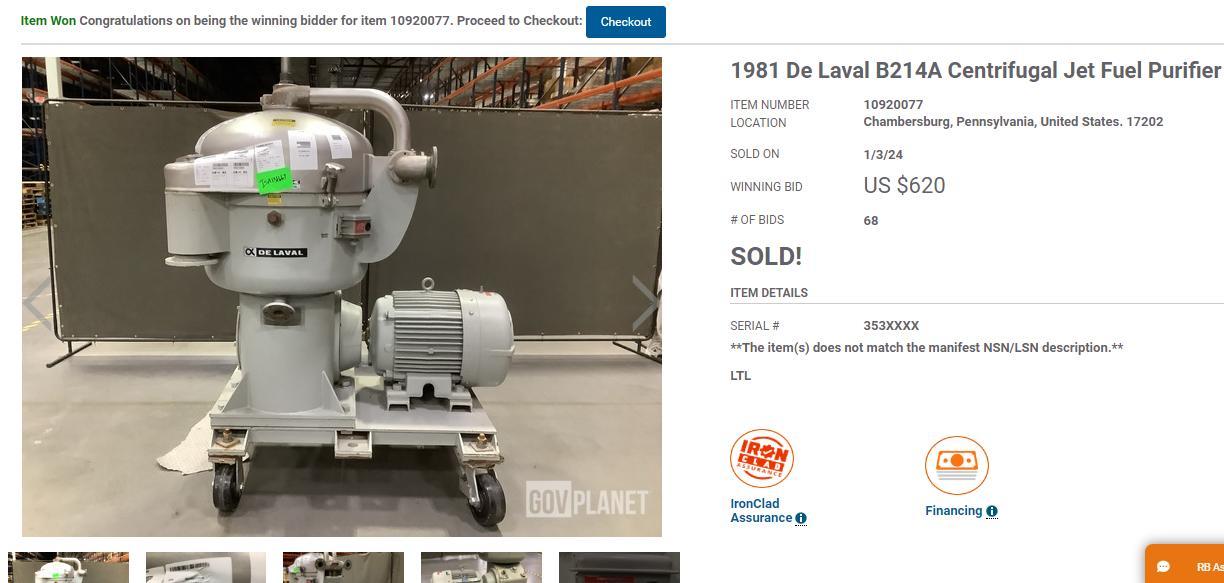
Task: Open the IronClad Assurance link
Action: (761, 511)
